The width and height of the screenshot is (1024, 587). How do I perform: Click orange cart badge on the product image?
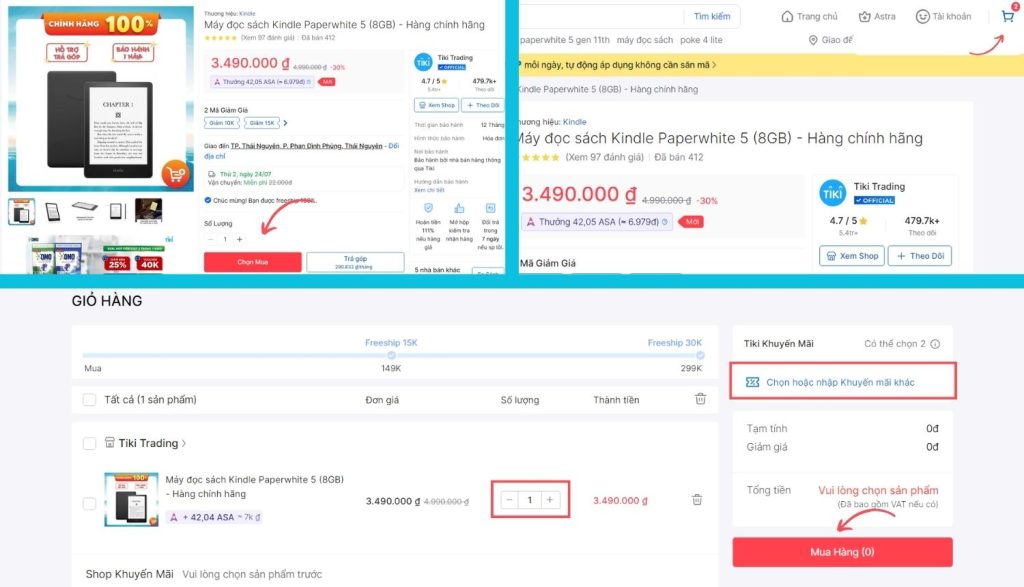[x=175, y=174]
